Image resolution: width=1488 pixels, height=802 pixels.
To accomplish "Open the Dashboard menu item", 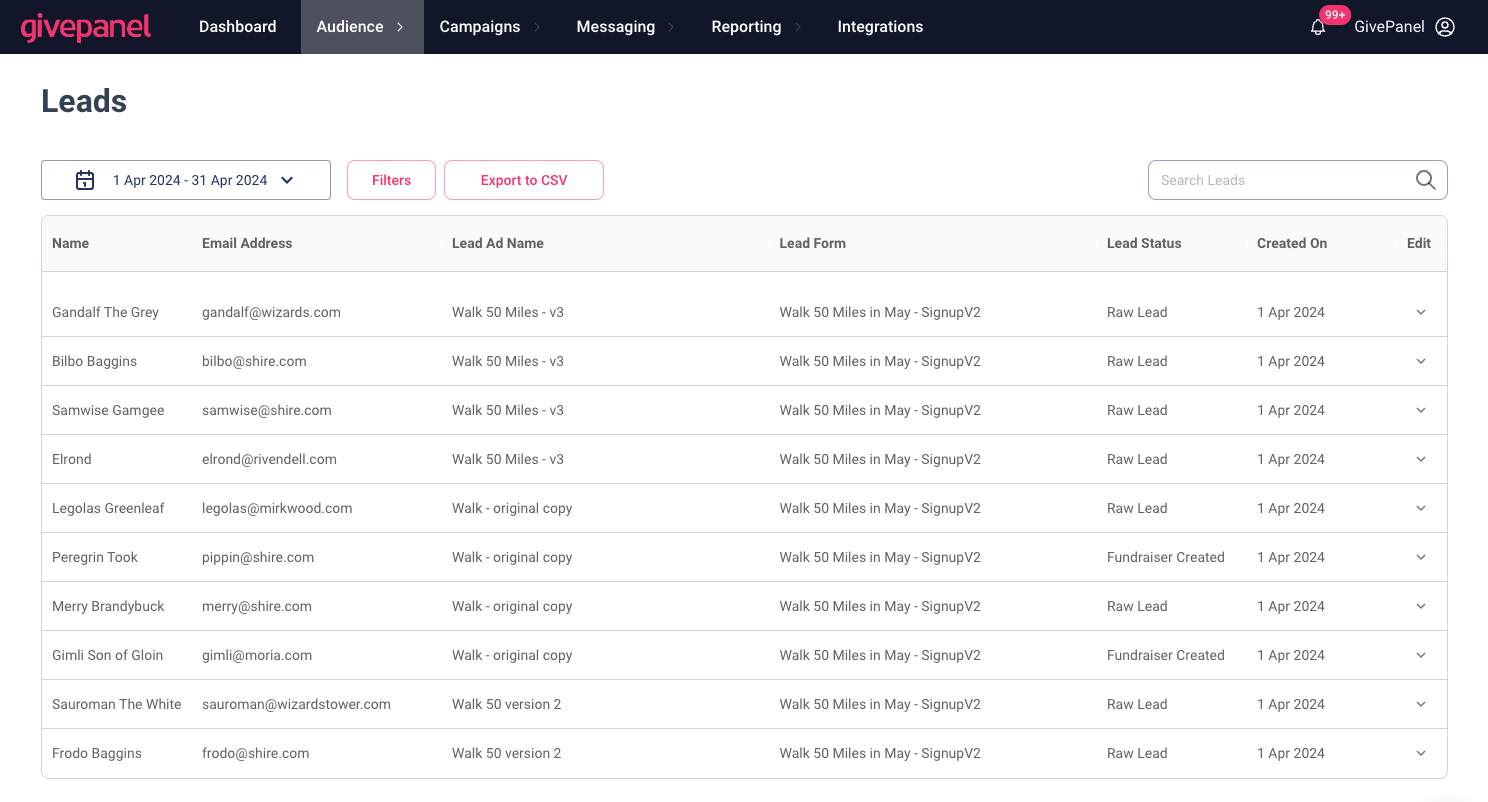I will [x=238, y=27].
